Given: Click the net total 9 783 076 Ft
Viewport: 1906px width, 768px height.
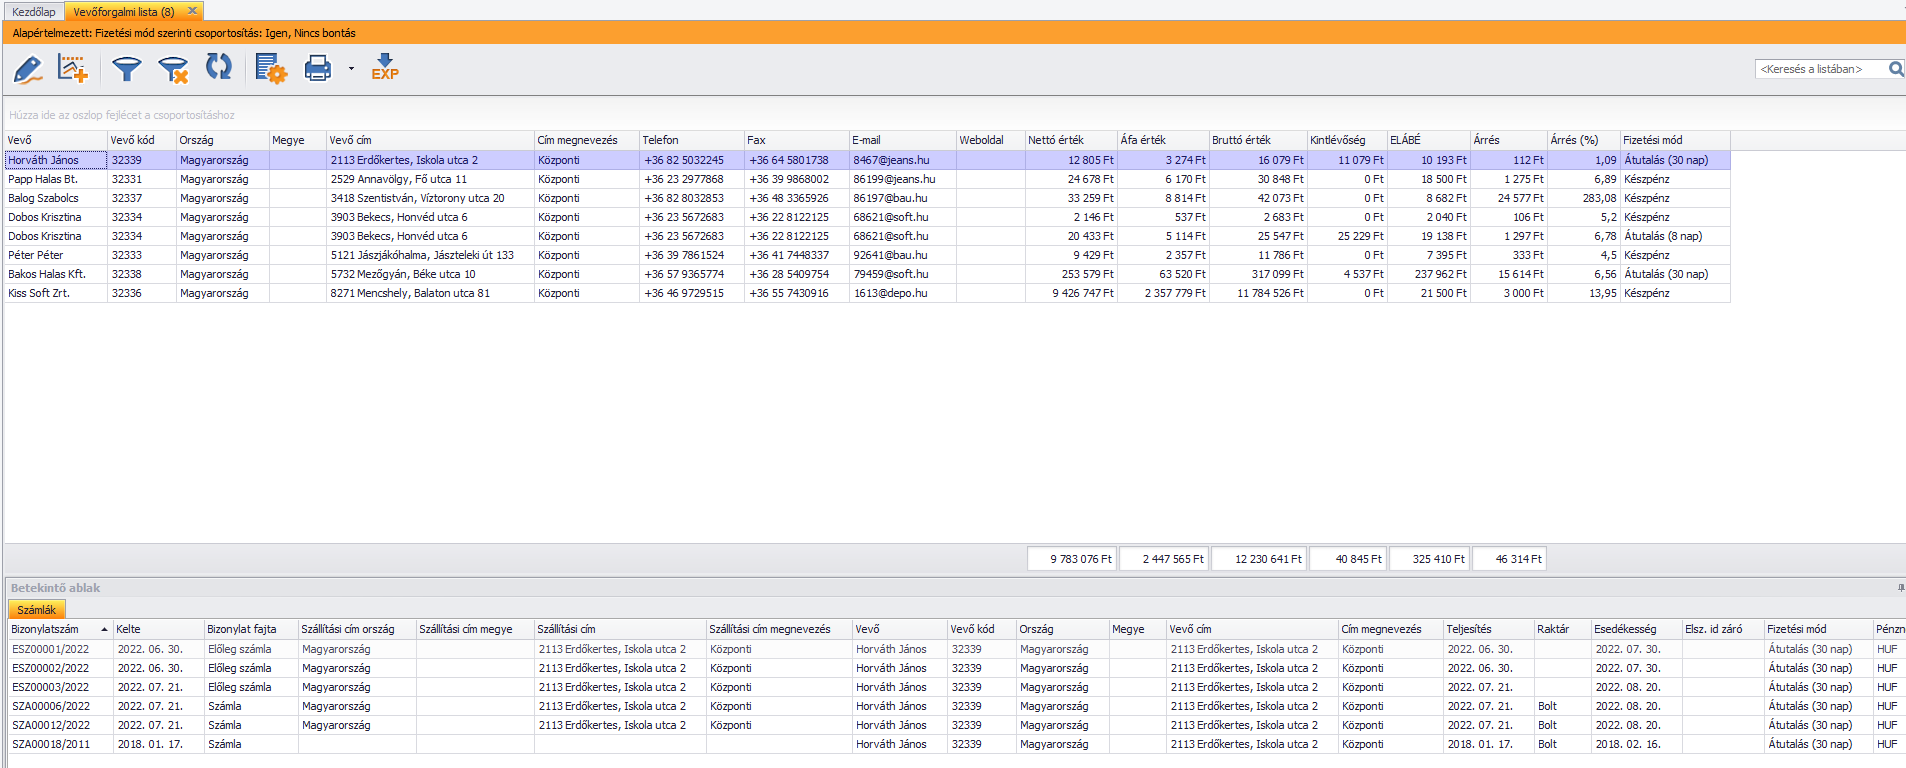Looking at the screenshot, I should (x=1072, y=559).
